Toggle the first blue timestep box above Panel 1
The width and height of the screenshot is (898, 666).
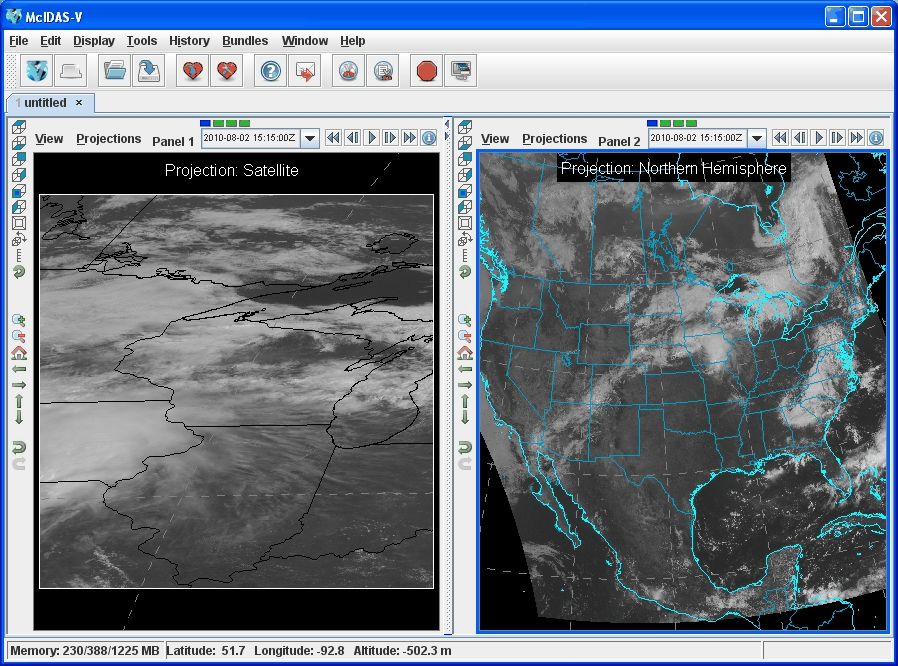[206, 123]
